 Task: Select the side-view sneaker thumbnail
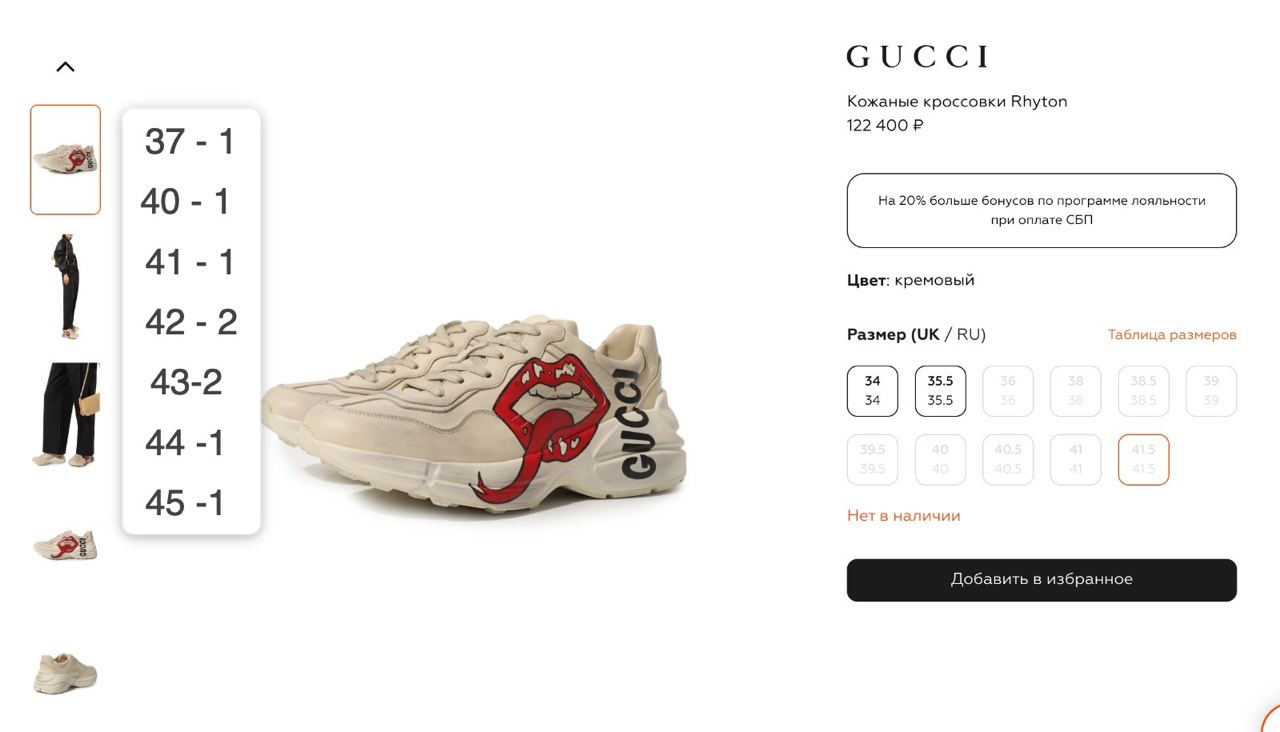pos(65,546)
